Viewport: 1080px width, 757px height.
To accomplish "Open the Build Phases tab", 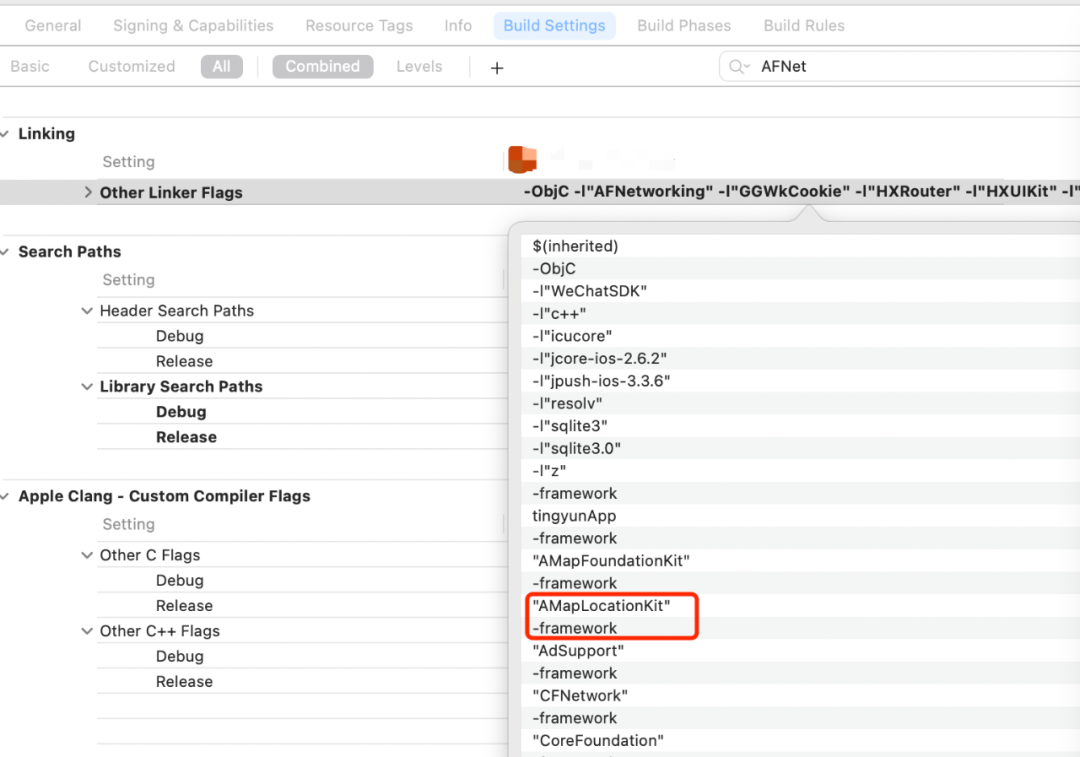I will click(684, 25).
